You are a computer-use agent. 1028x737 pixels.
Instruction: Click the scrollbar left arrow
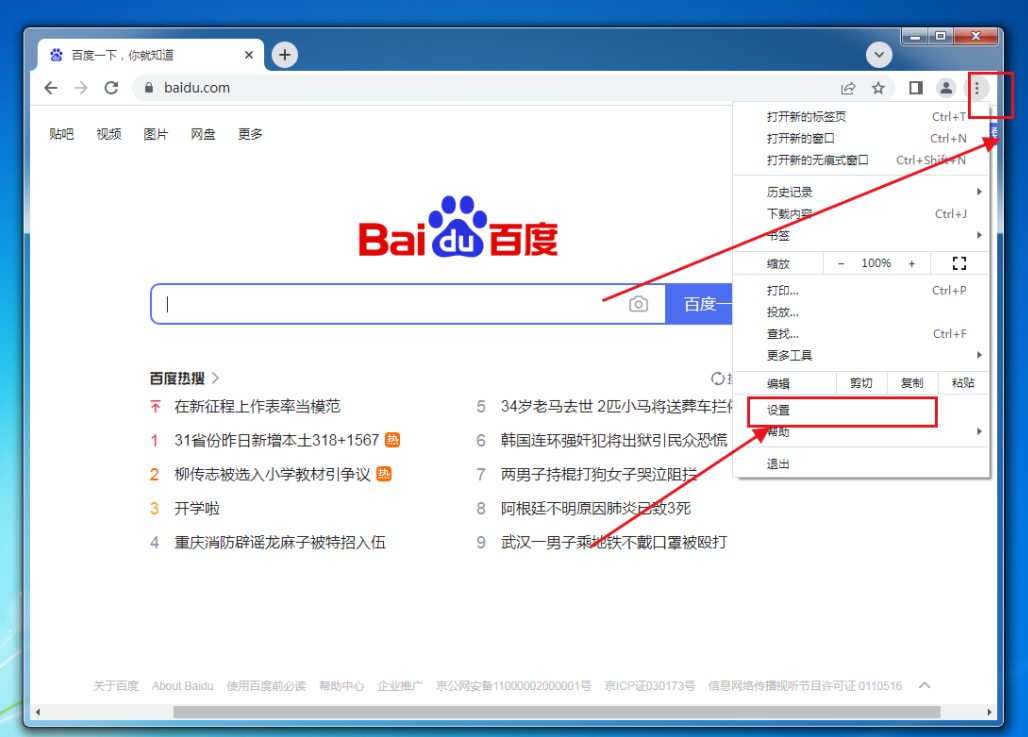click(x=38, y=712)
